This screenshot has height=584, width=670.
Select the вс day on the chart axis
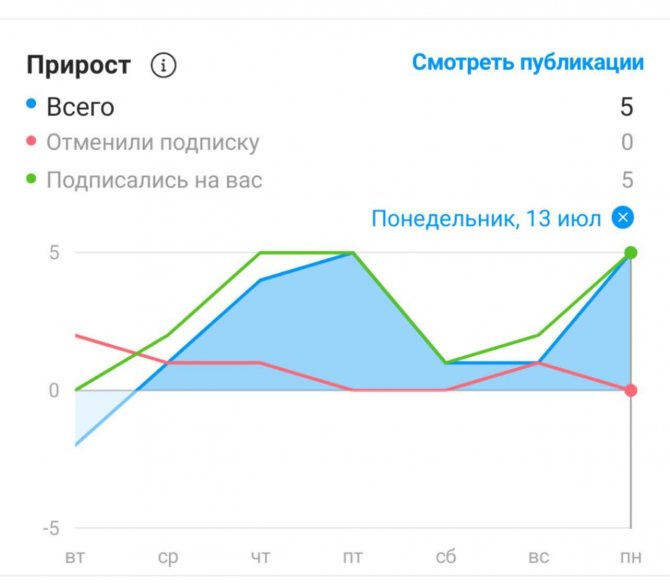pyautogui.click(x=538, y=557)
